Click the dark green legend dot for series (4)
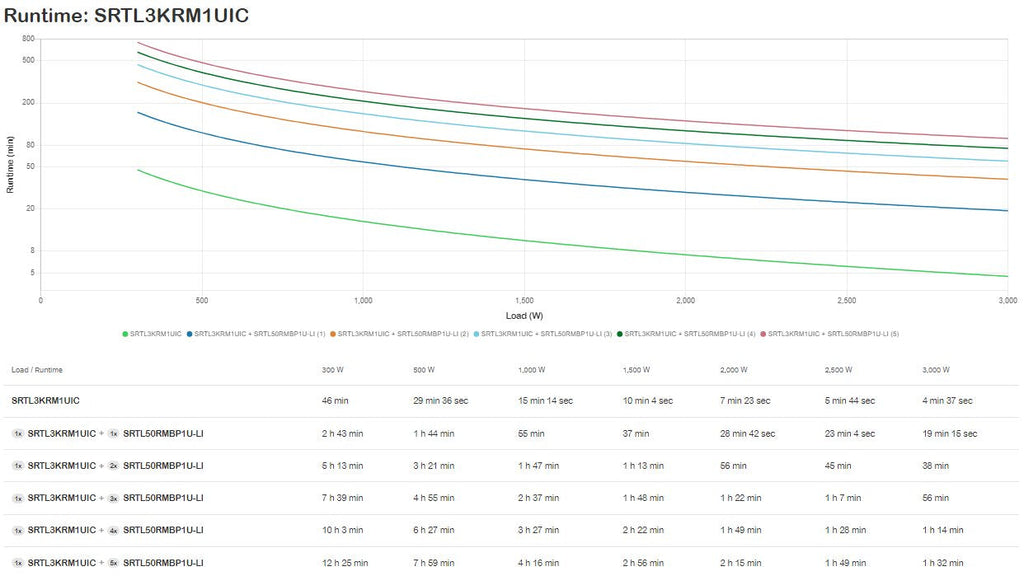 (620, 333)
